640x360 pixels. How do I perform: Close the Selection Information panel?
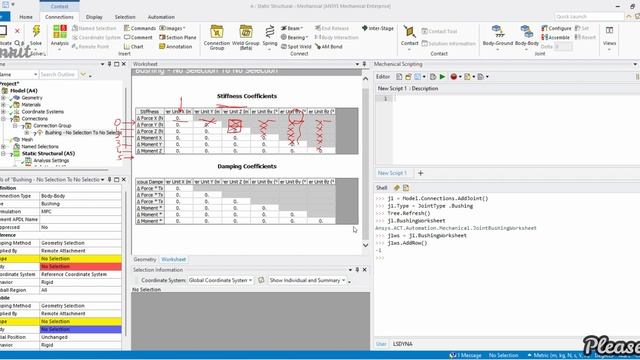point(364,270)
